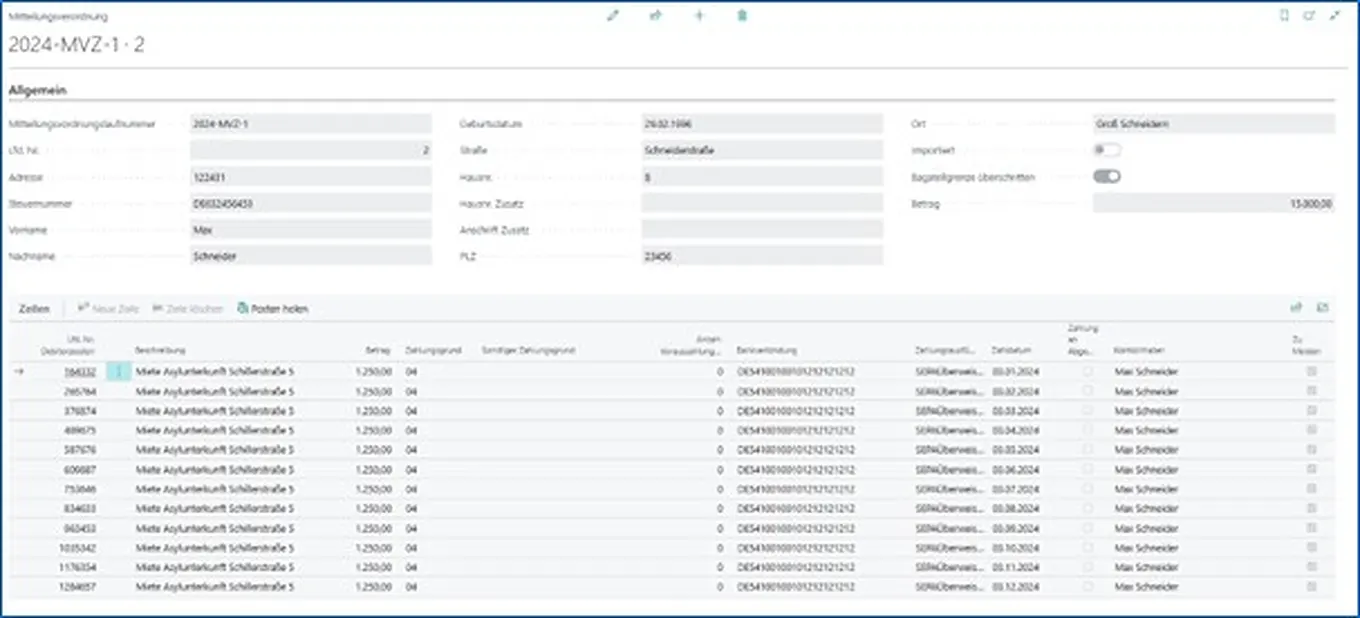Screen dimensions: 1360x618
Task: Click Neue Zeile action
Action: pos(108,309)
